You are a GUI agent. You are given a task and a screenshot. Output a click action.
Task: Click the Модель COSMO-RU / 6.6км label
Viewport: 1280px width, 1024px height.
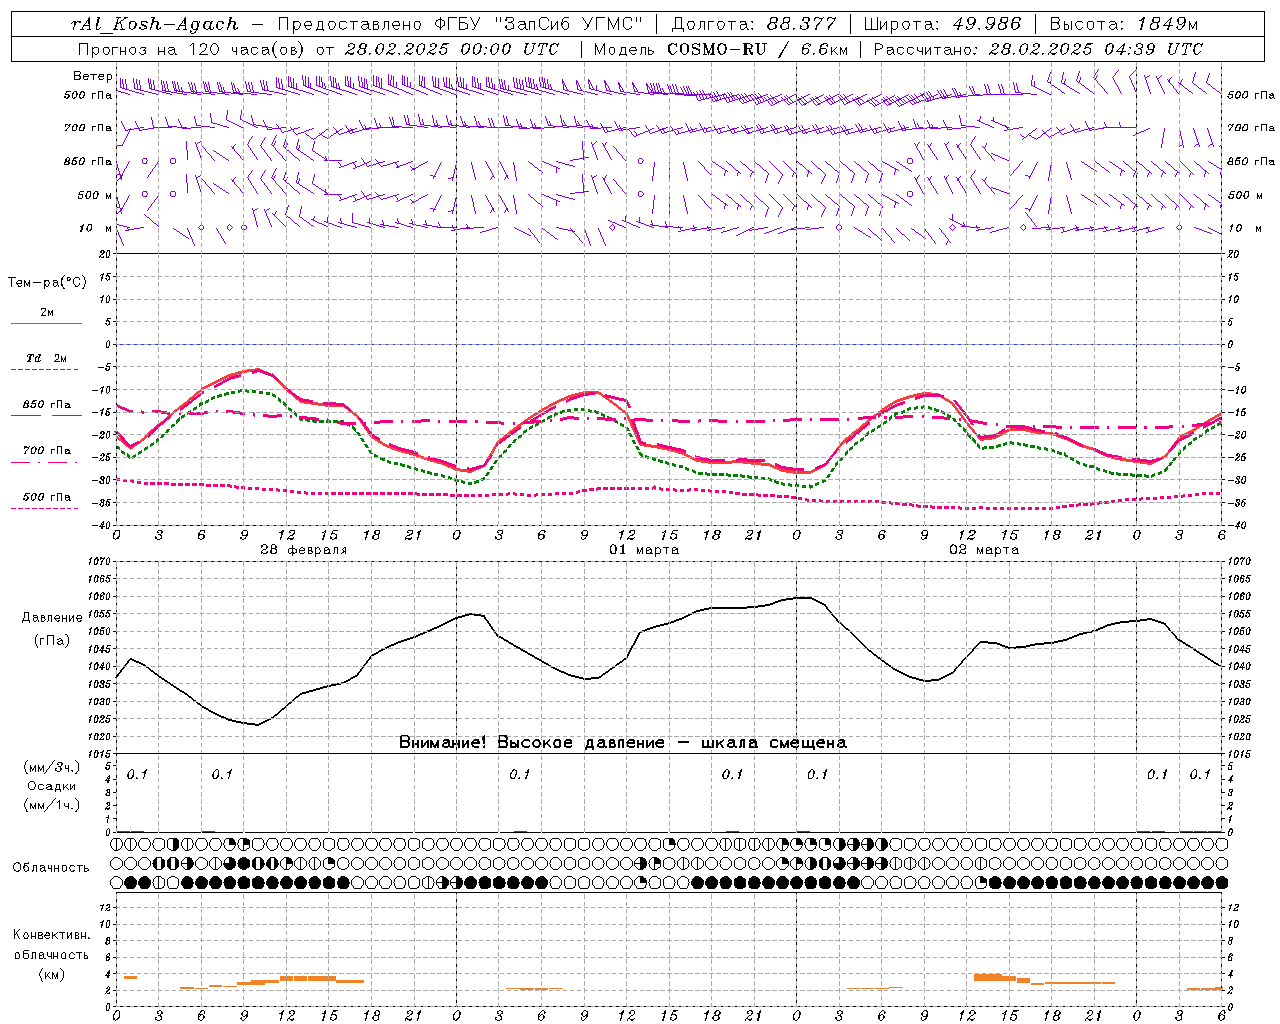tap(720, 49)
